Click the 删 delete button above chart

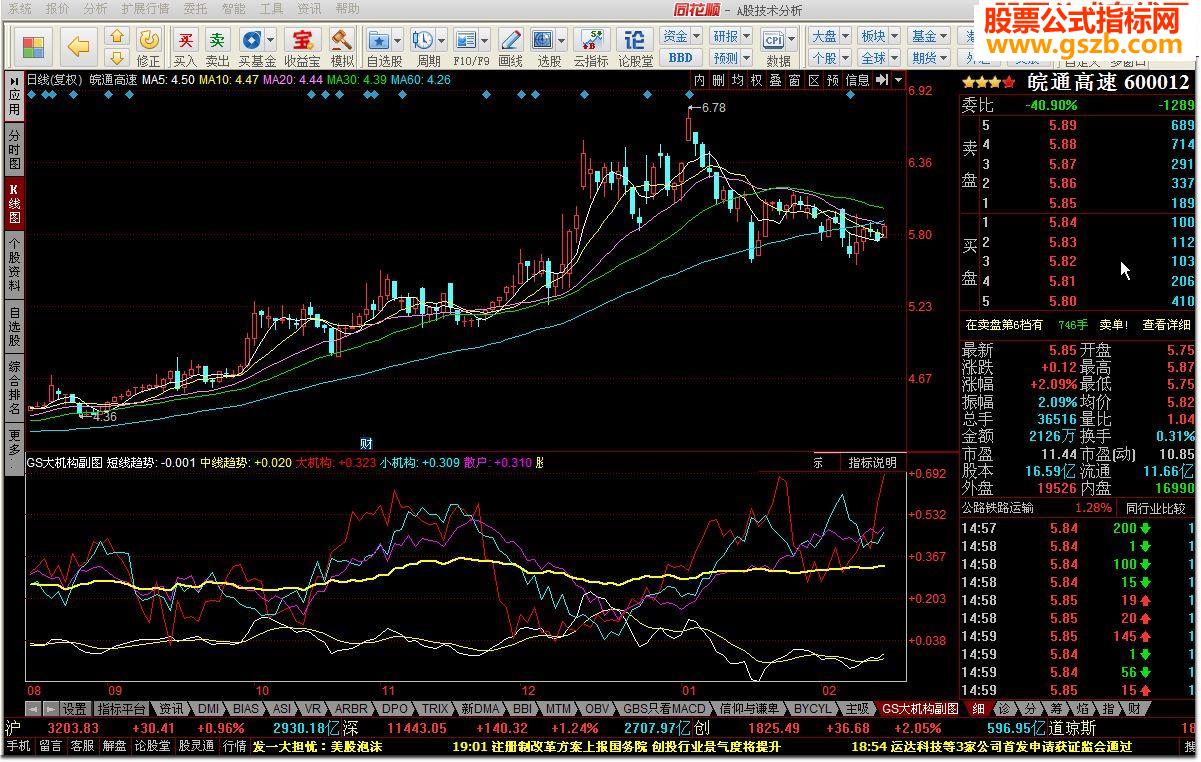coord(718,80)
